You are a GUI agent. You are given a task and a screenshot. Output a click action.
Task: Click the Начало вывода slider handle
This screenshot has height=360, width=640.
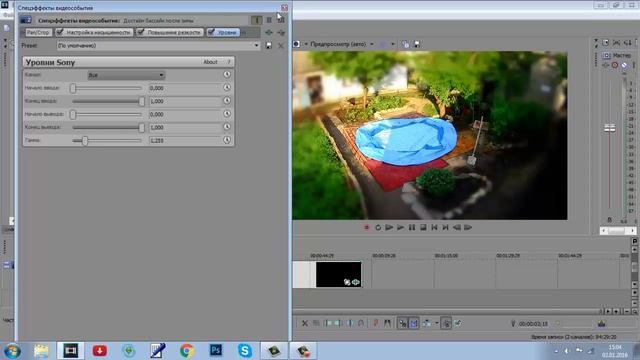73,114
